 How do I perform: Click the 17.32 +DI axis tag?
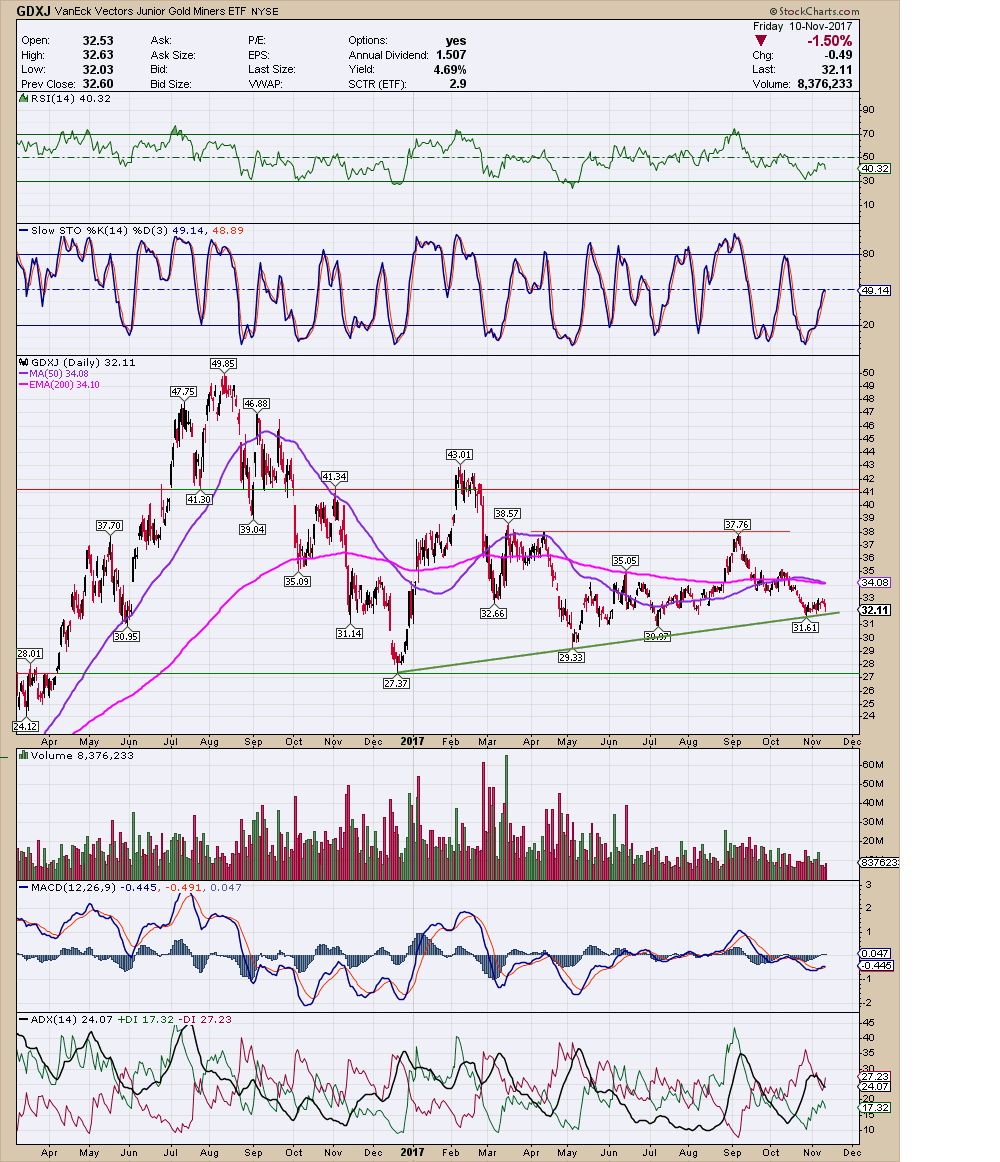pos(876,1107)
